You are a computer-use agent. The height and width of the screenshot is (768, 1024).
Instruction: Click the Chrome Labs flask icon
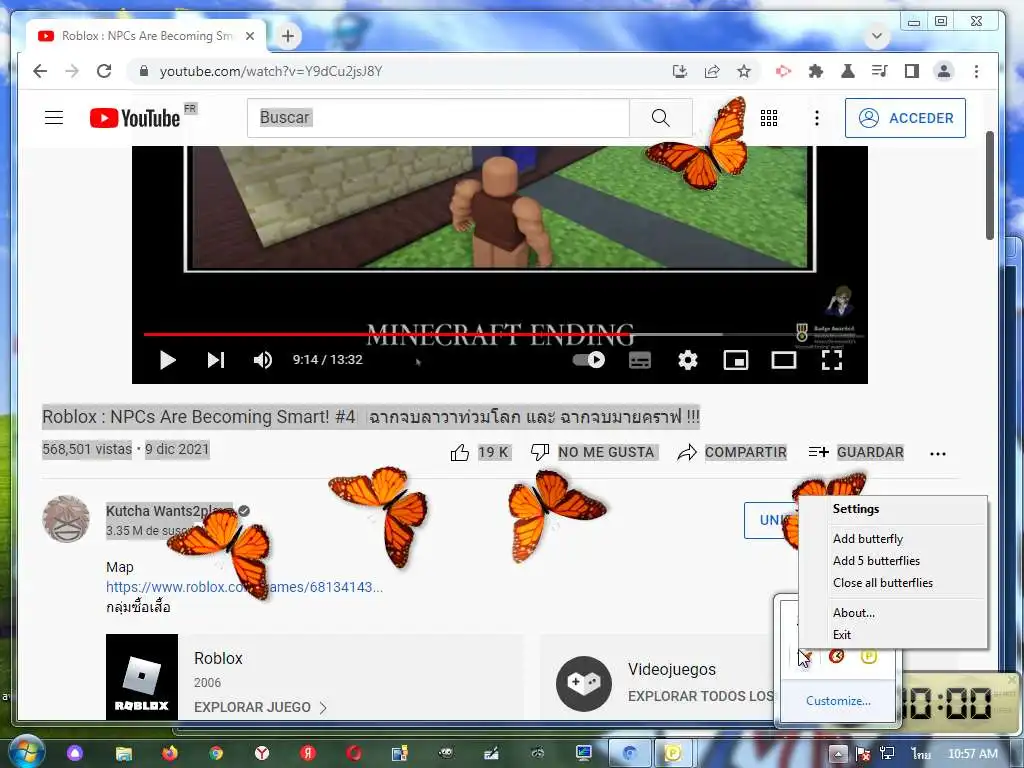848,71
